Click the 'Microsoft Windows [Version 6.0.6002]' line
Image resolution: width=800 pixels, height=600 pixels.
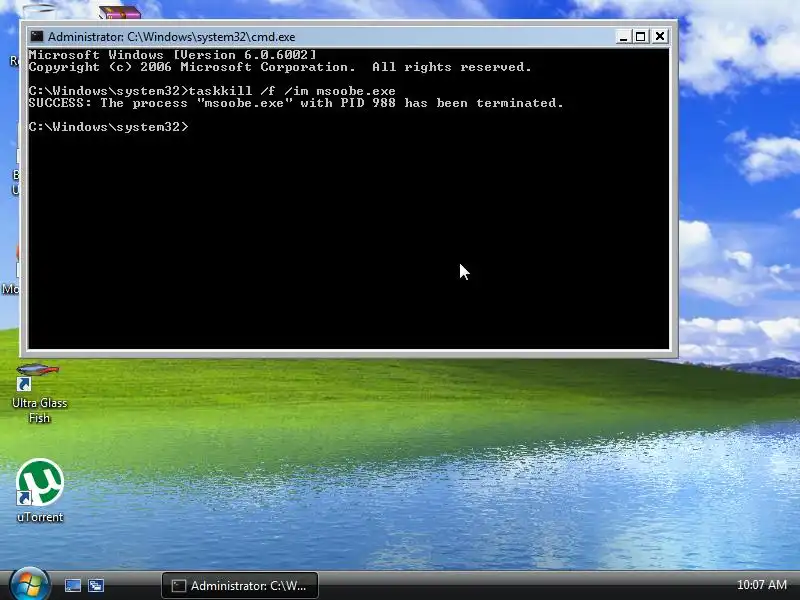172,55
